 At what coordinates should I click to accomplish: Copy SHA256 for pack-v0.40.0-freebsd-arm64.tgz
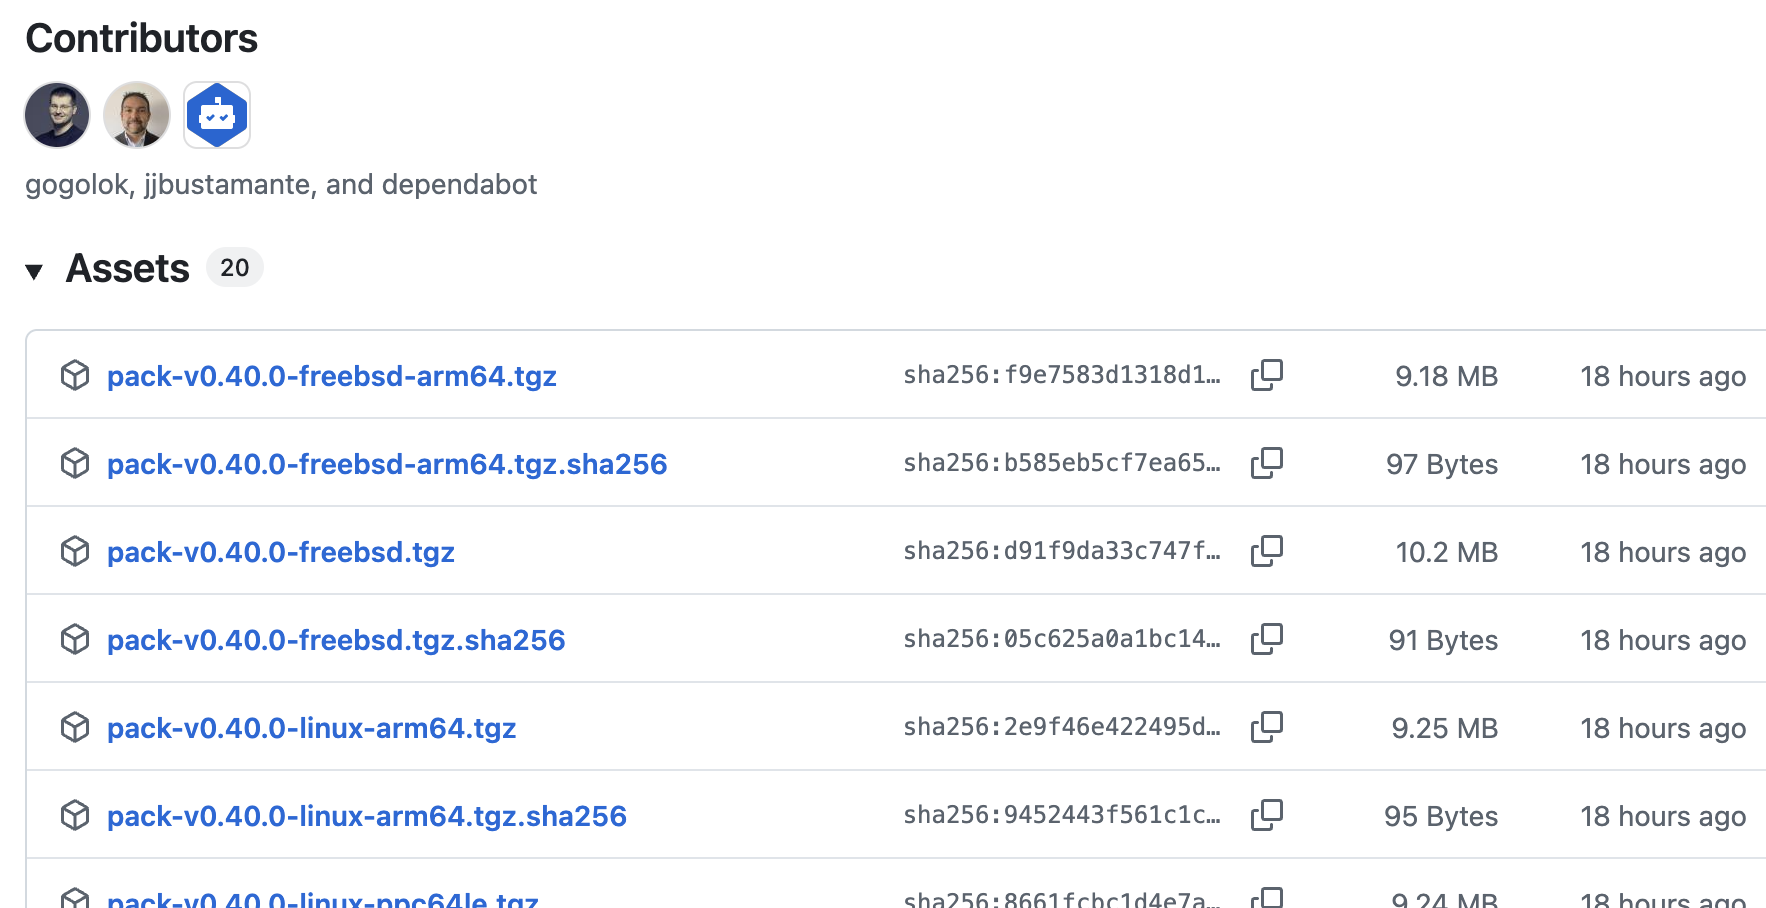tap(1266, 375)
